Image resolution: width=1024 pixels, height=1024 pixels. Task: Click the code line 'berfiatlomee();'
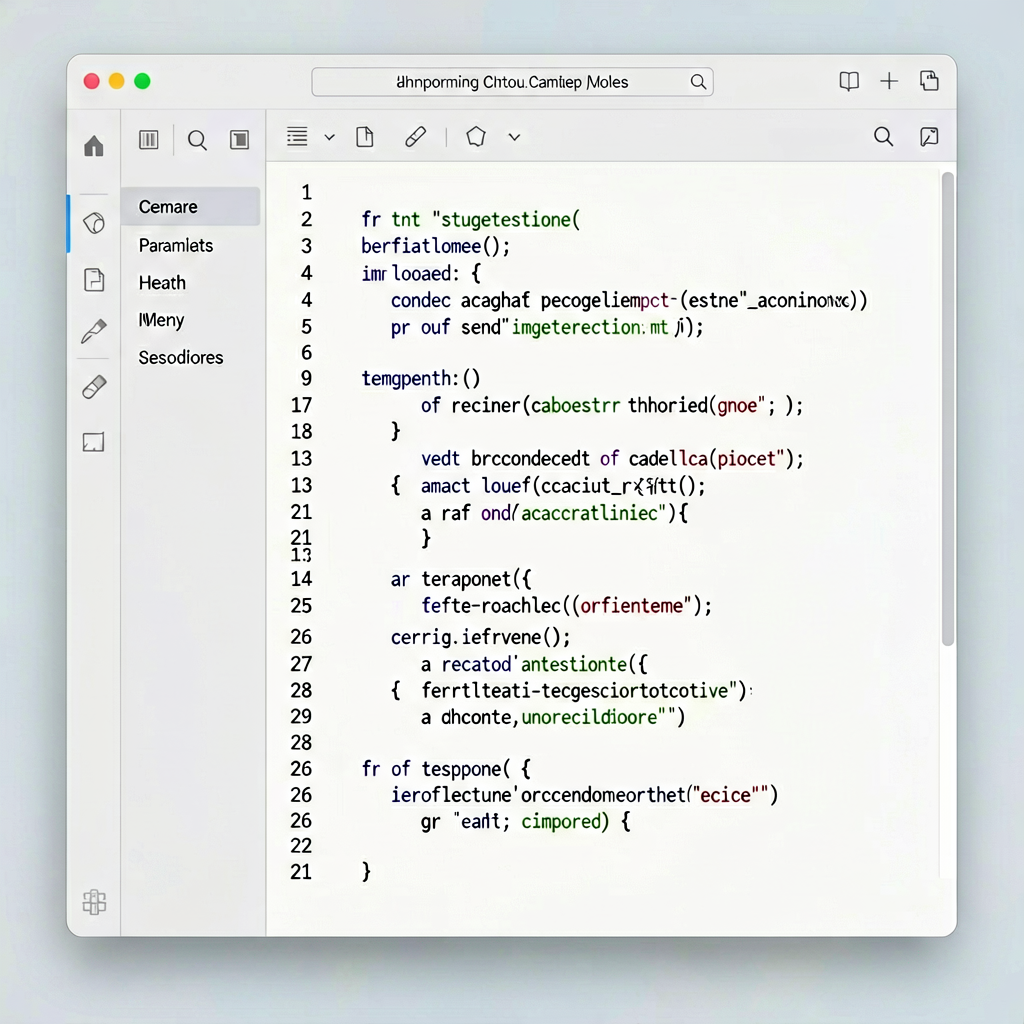click(436, 246)
